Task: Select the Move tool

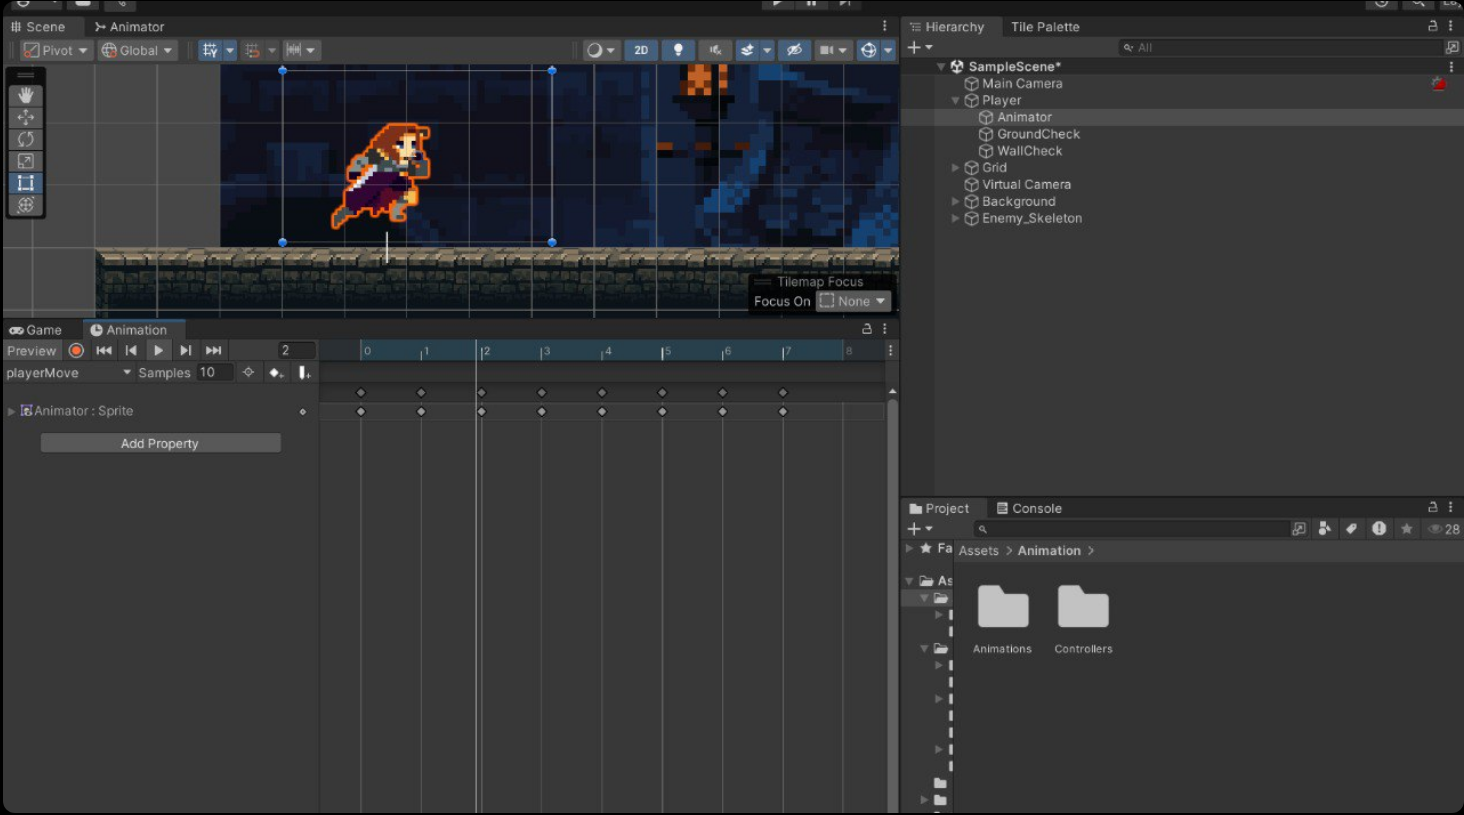Action: click(26, 117)
